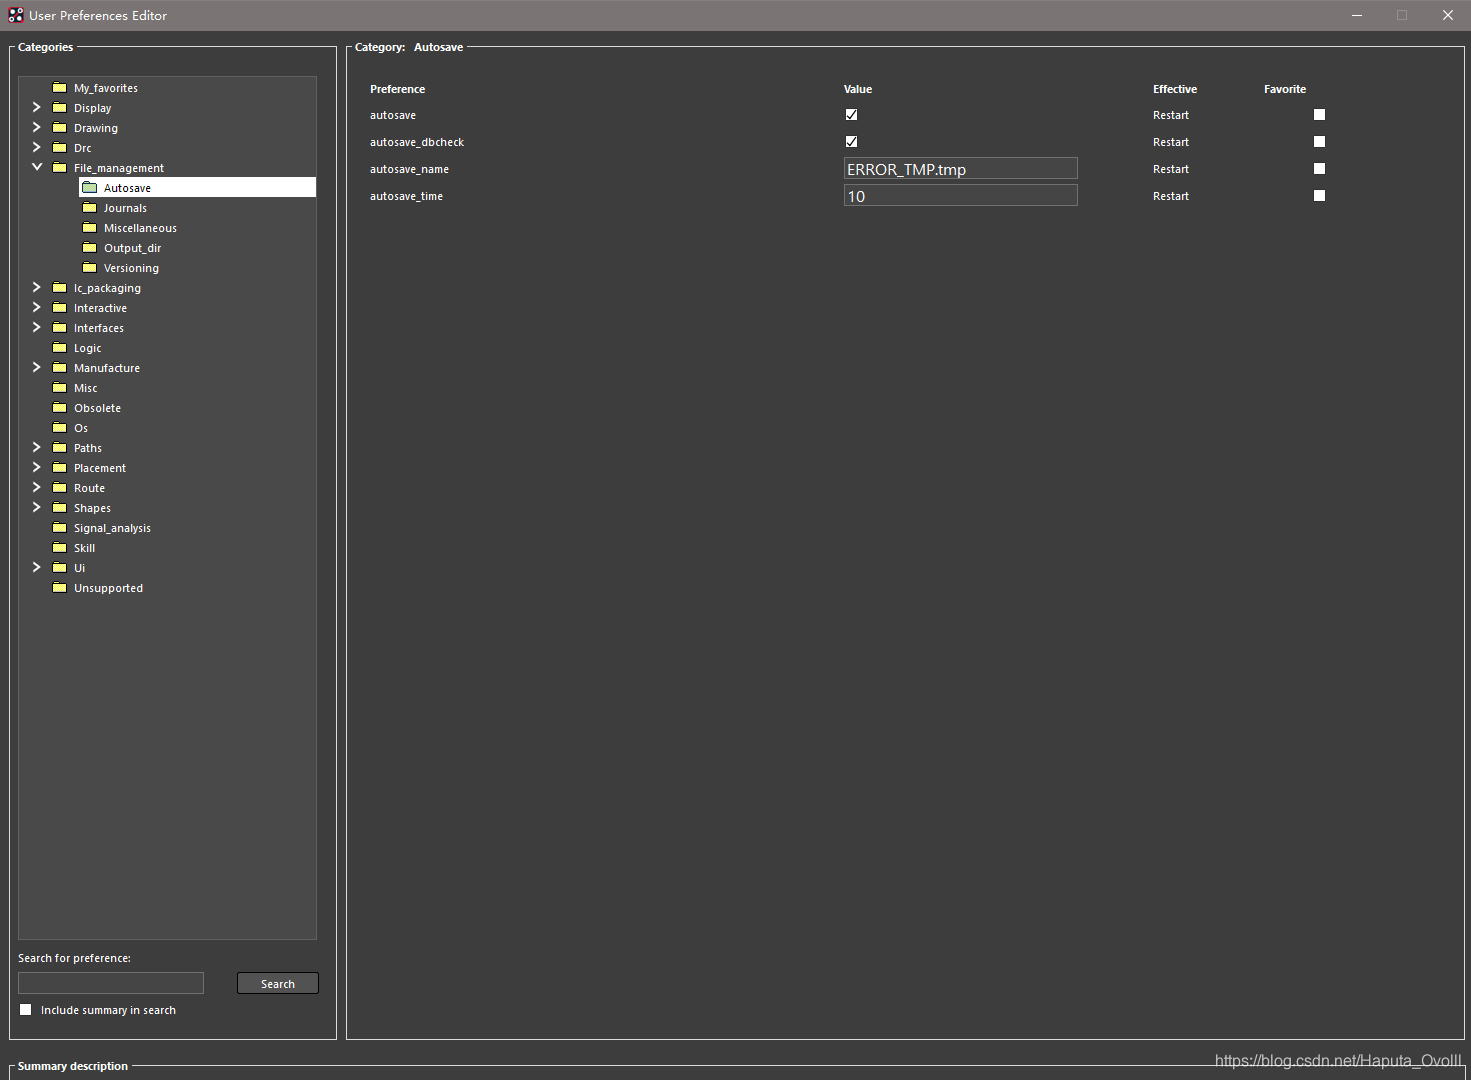This screenshot has width=1471, height=1080.
Task: Click the autosave_dbcheck preference label
Action: coord(417,142)
